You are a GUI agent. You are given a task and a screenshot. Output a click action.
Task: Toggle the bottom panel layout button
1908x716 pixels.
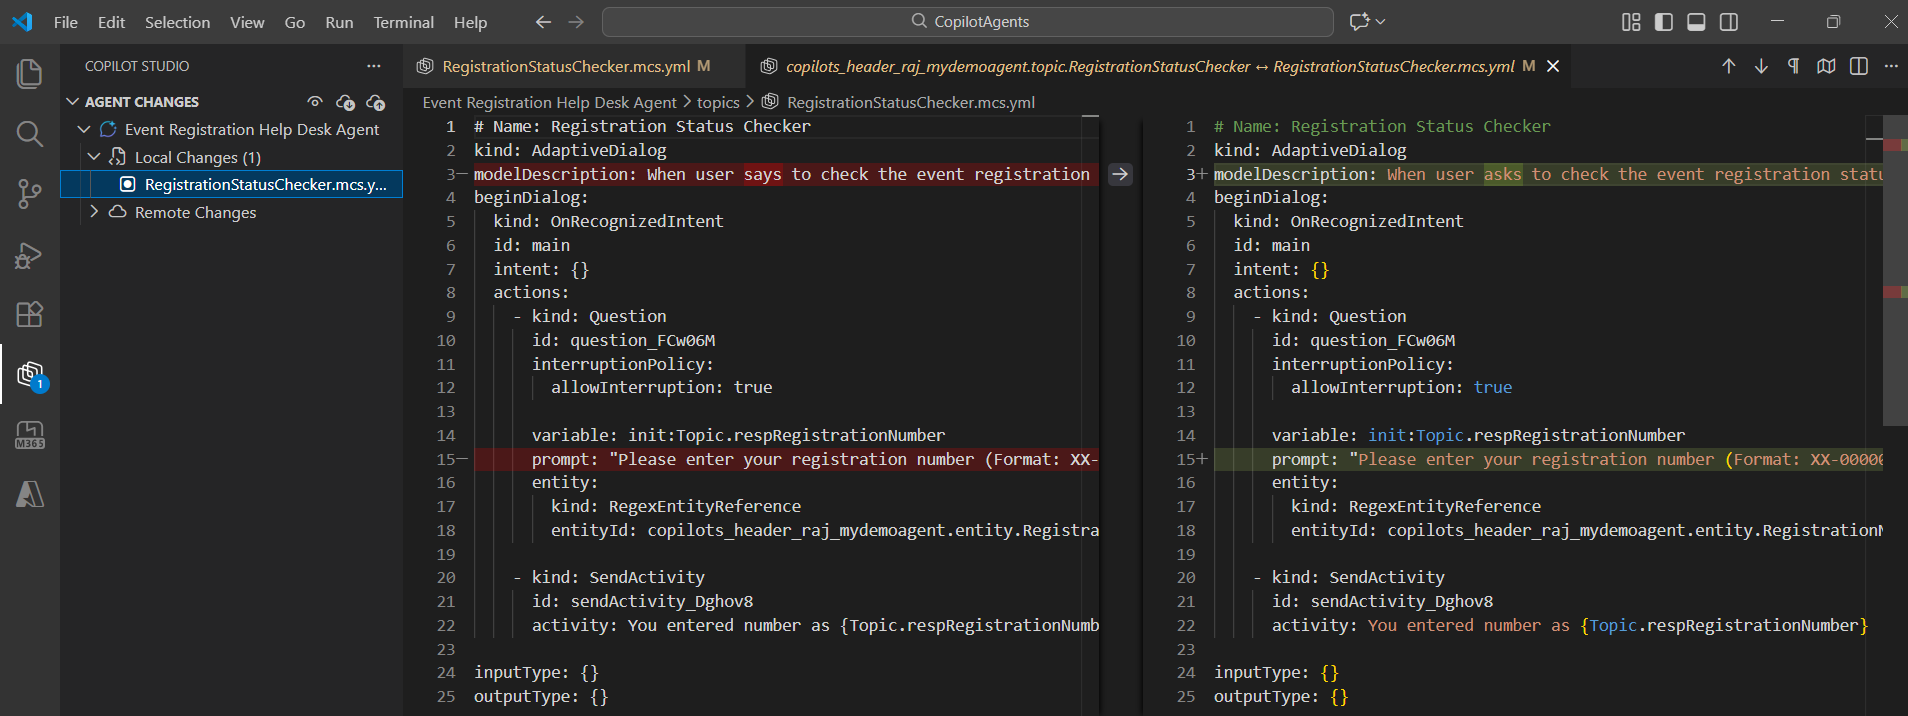[x=1696, y=22]
